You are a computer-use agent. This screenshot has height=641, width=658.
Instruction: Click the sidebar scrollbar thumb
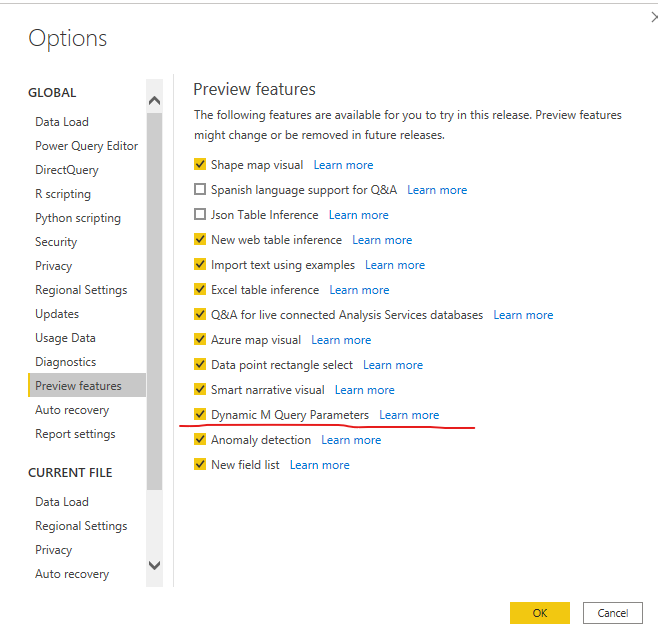154,301
